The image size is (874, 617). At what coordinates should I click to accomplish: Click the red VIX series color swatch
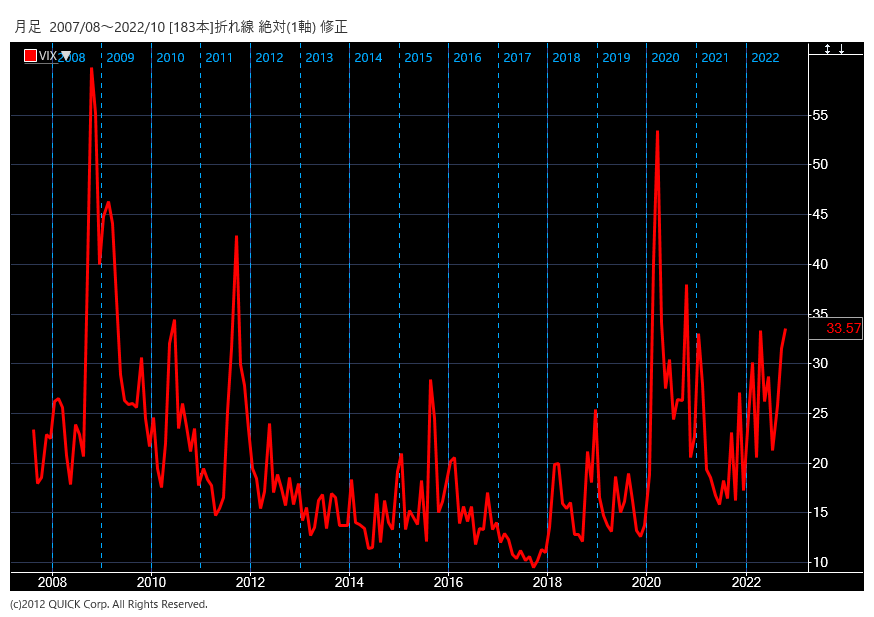(30, 57)
